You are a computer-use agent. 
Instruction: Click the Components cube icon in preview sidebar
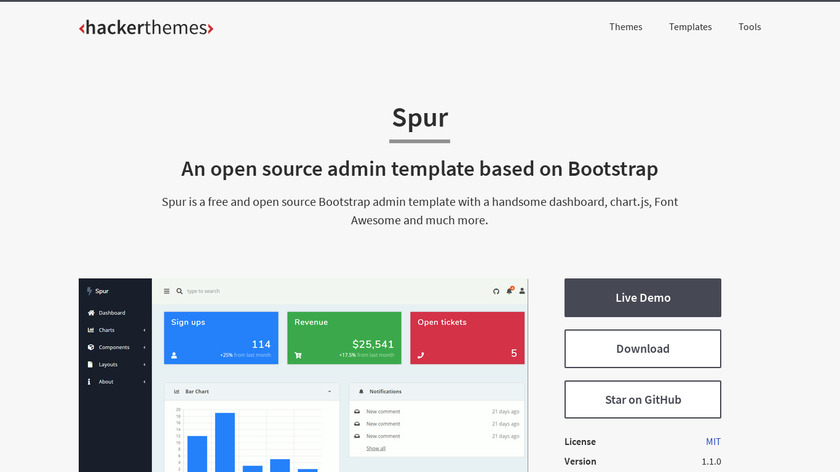coord(91,347)
